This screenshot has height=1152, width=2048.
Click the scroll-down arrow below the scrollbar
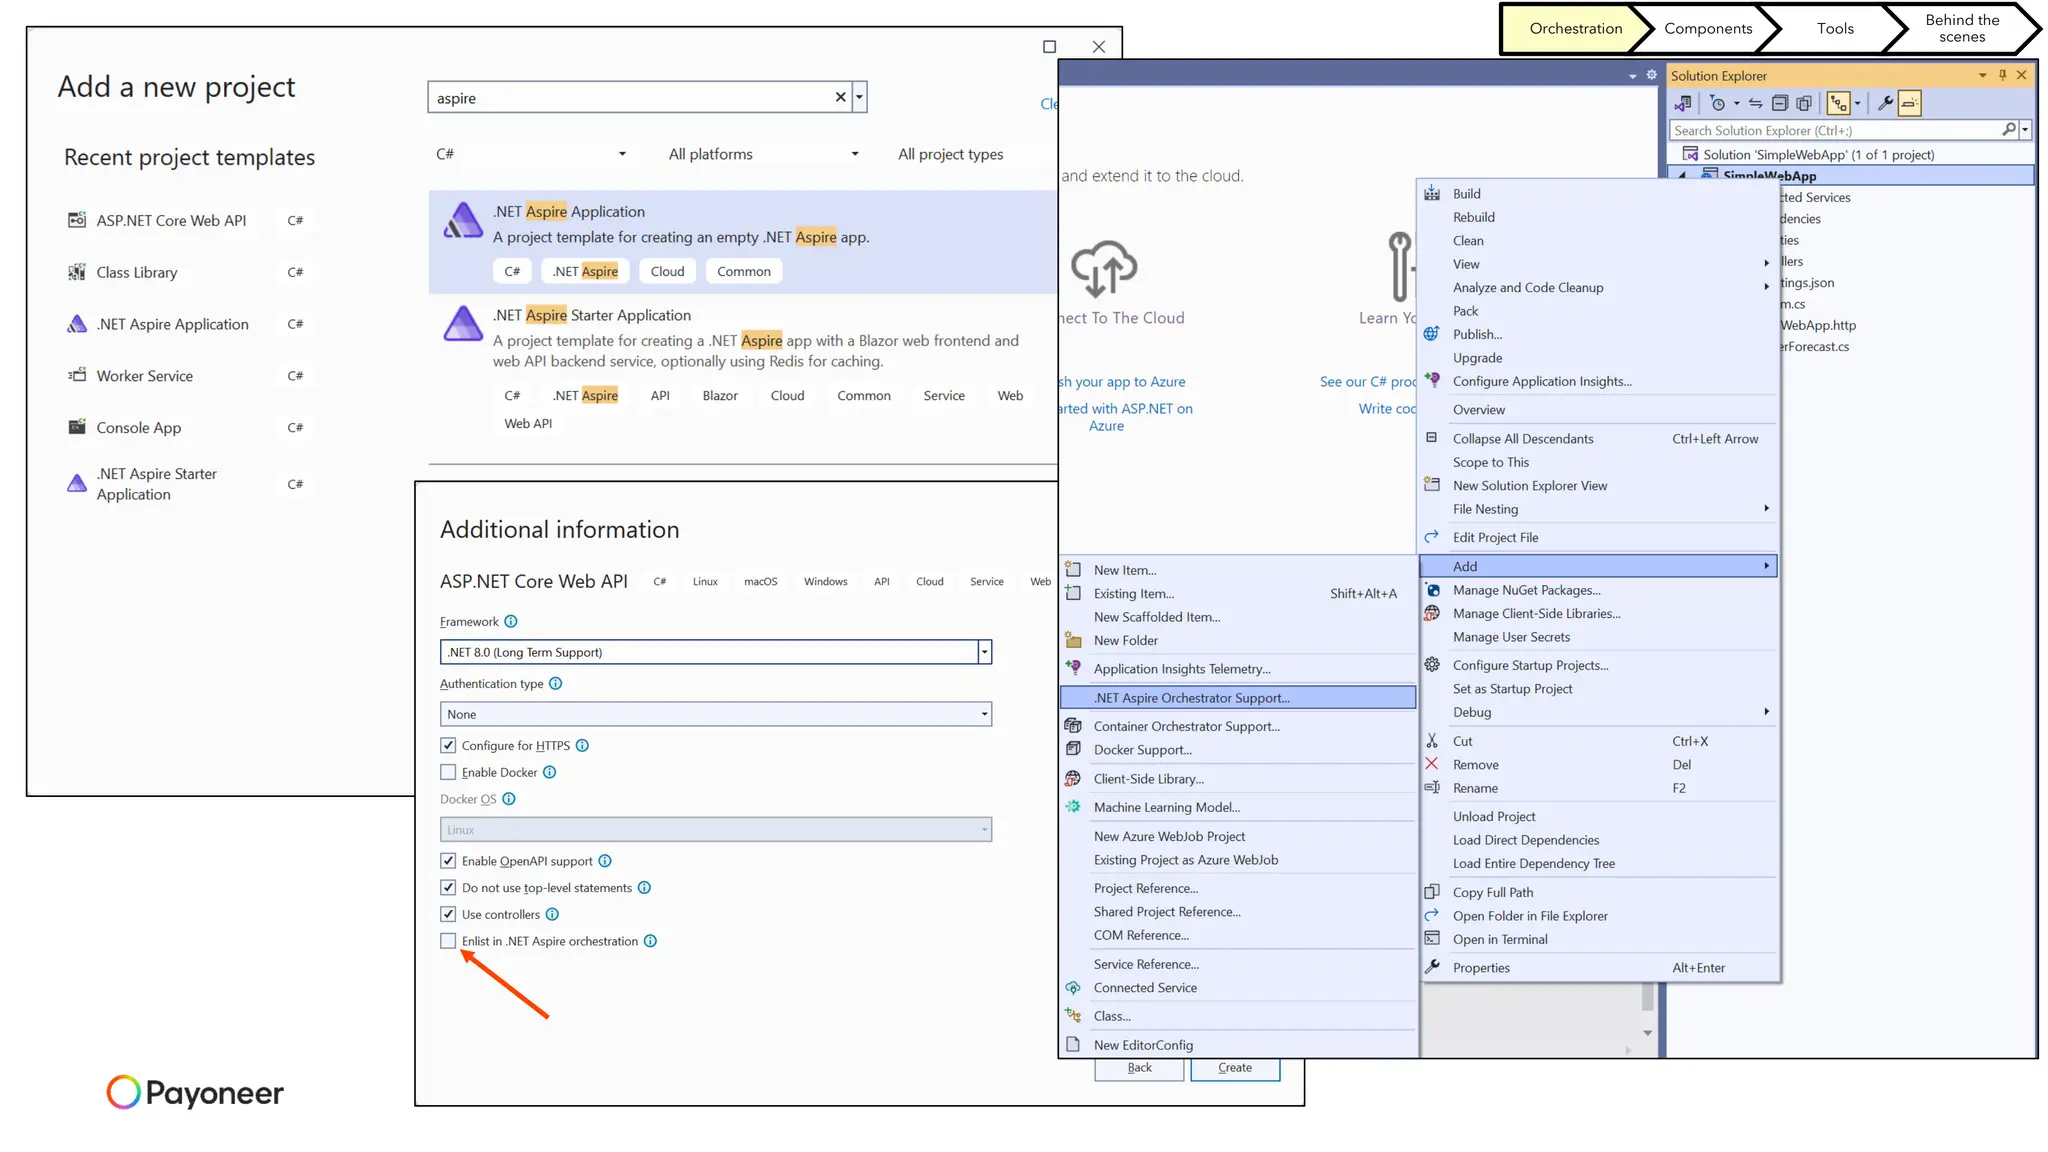click(1647, 1033)
